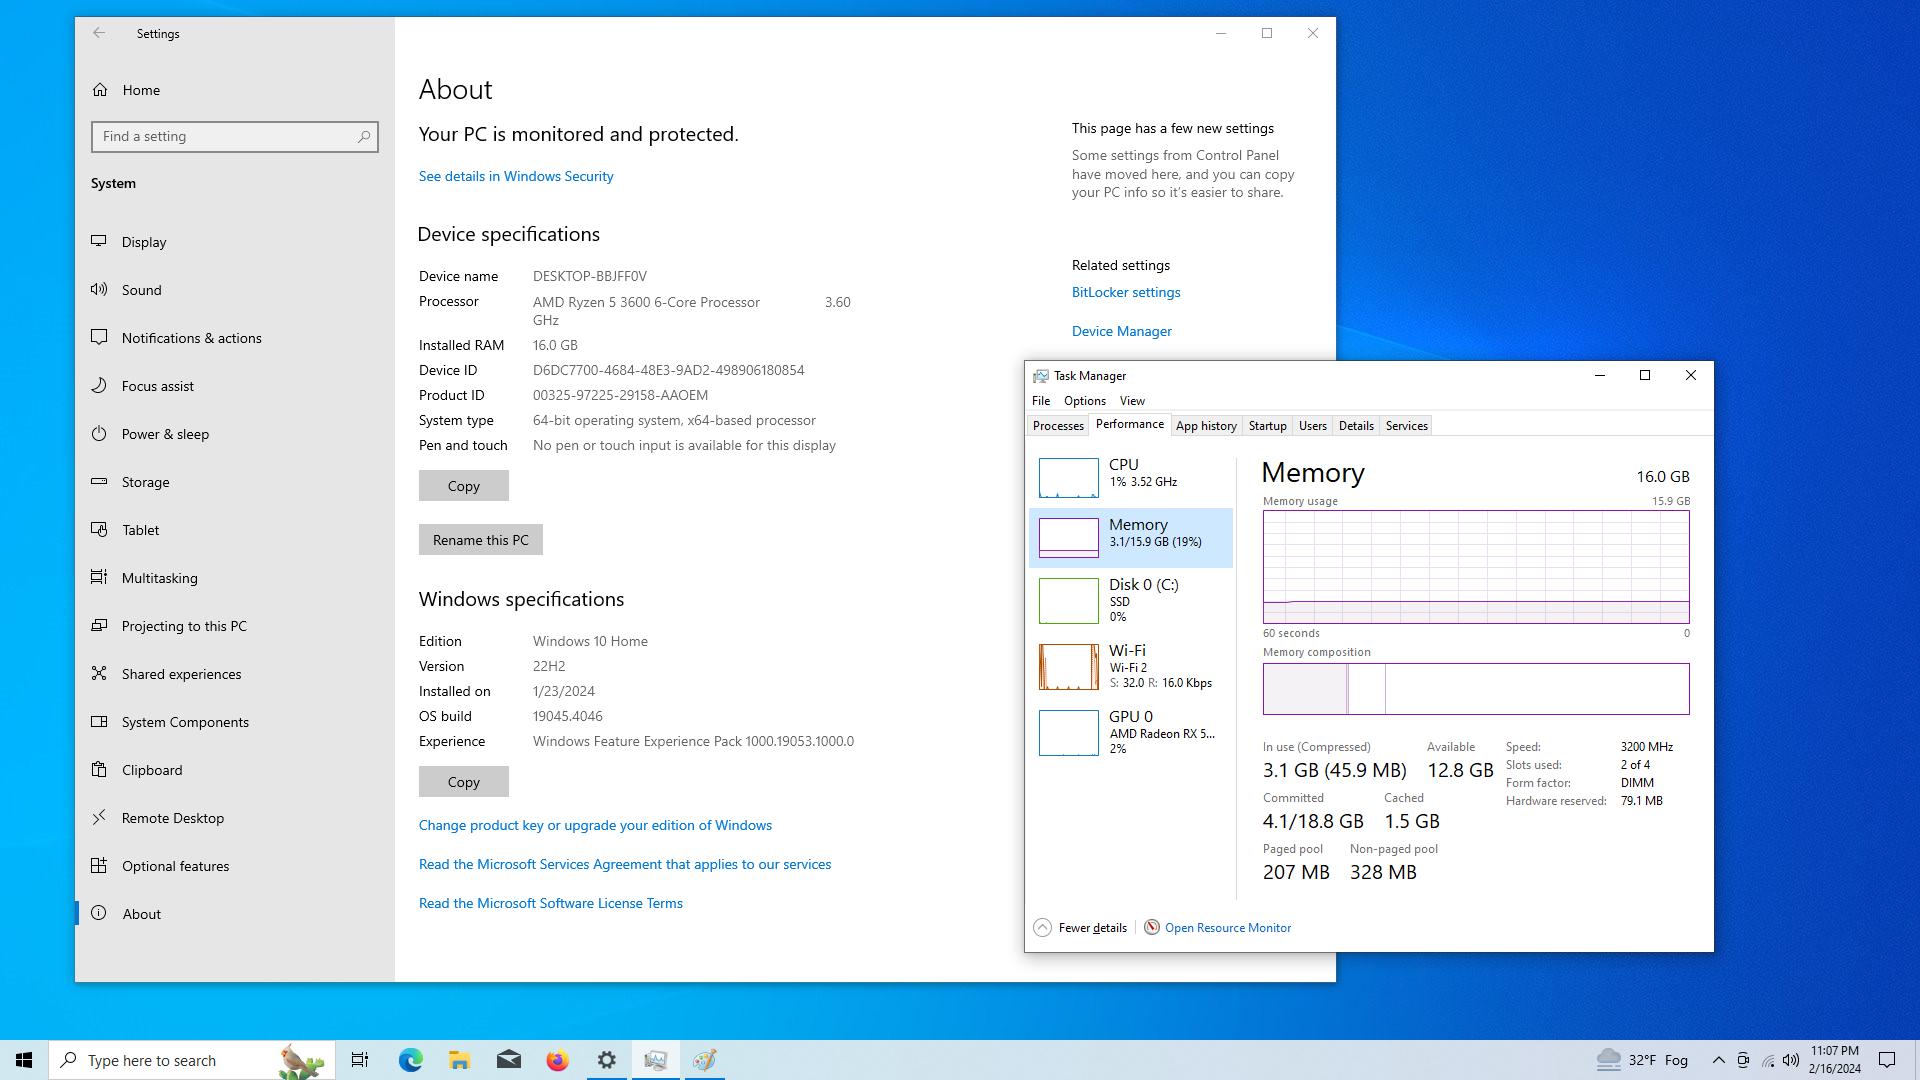Open the notification center icon
This screenshot has width=1920, height=1080.
pyautogui.click(x=1887, y=1060)
